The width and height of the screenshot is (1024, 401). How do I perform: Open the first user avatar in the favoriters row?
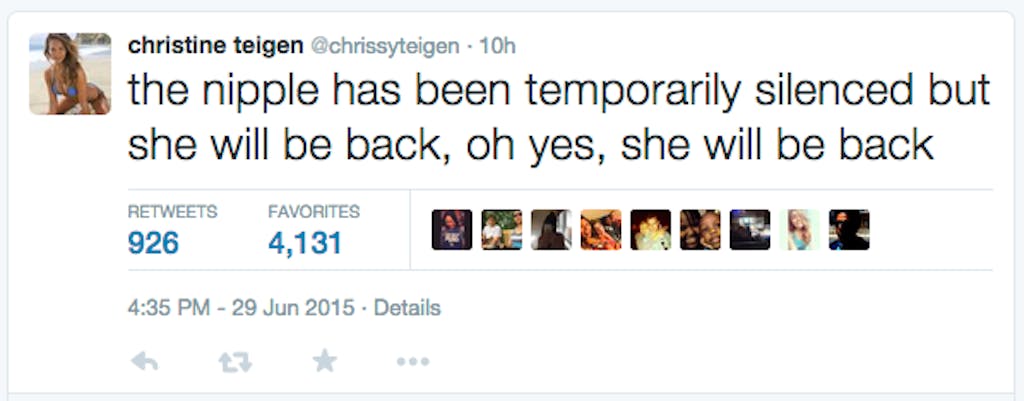pos(452,229)
